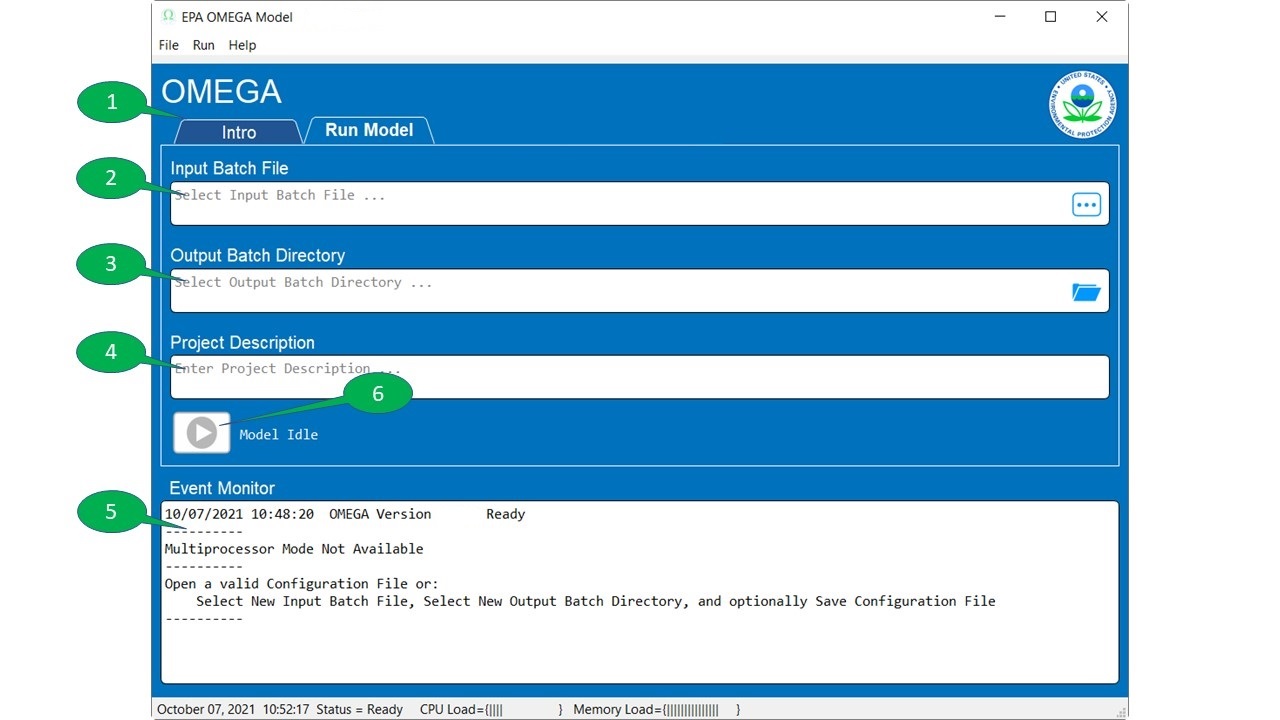Click the EPA logo seal

[1082, 105]
